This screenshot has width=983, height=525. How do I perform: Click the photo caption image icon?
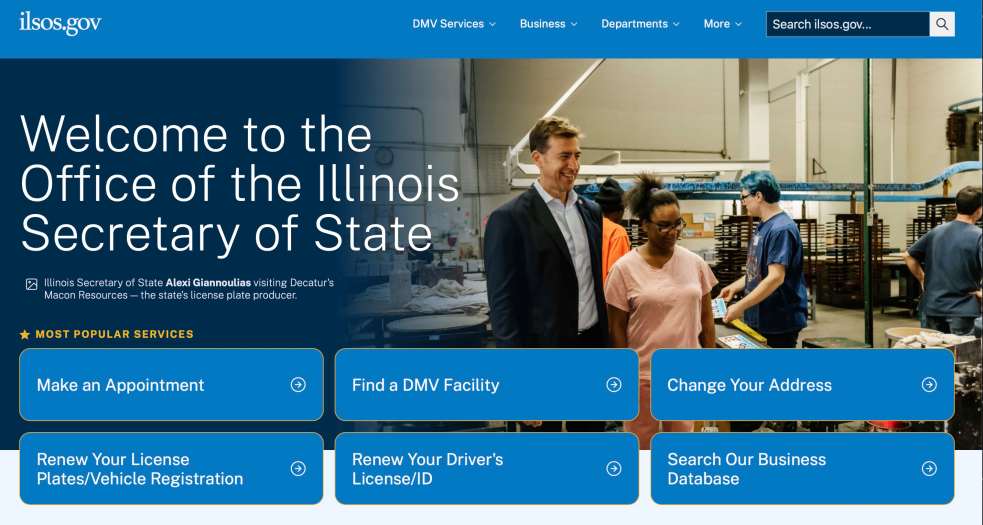click(31, 284)
